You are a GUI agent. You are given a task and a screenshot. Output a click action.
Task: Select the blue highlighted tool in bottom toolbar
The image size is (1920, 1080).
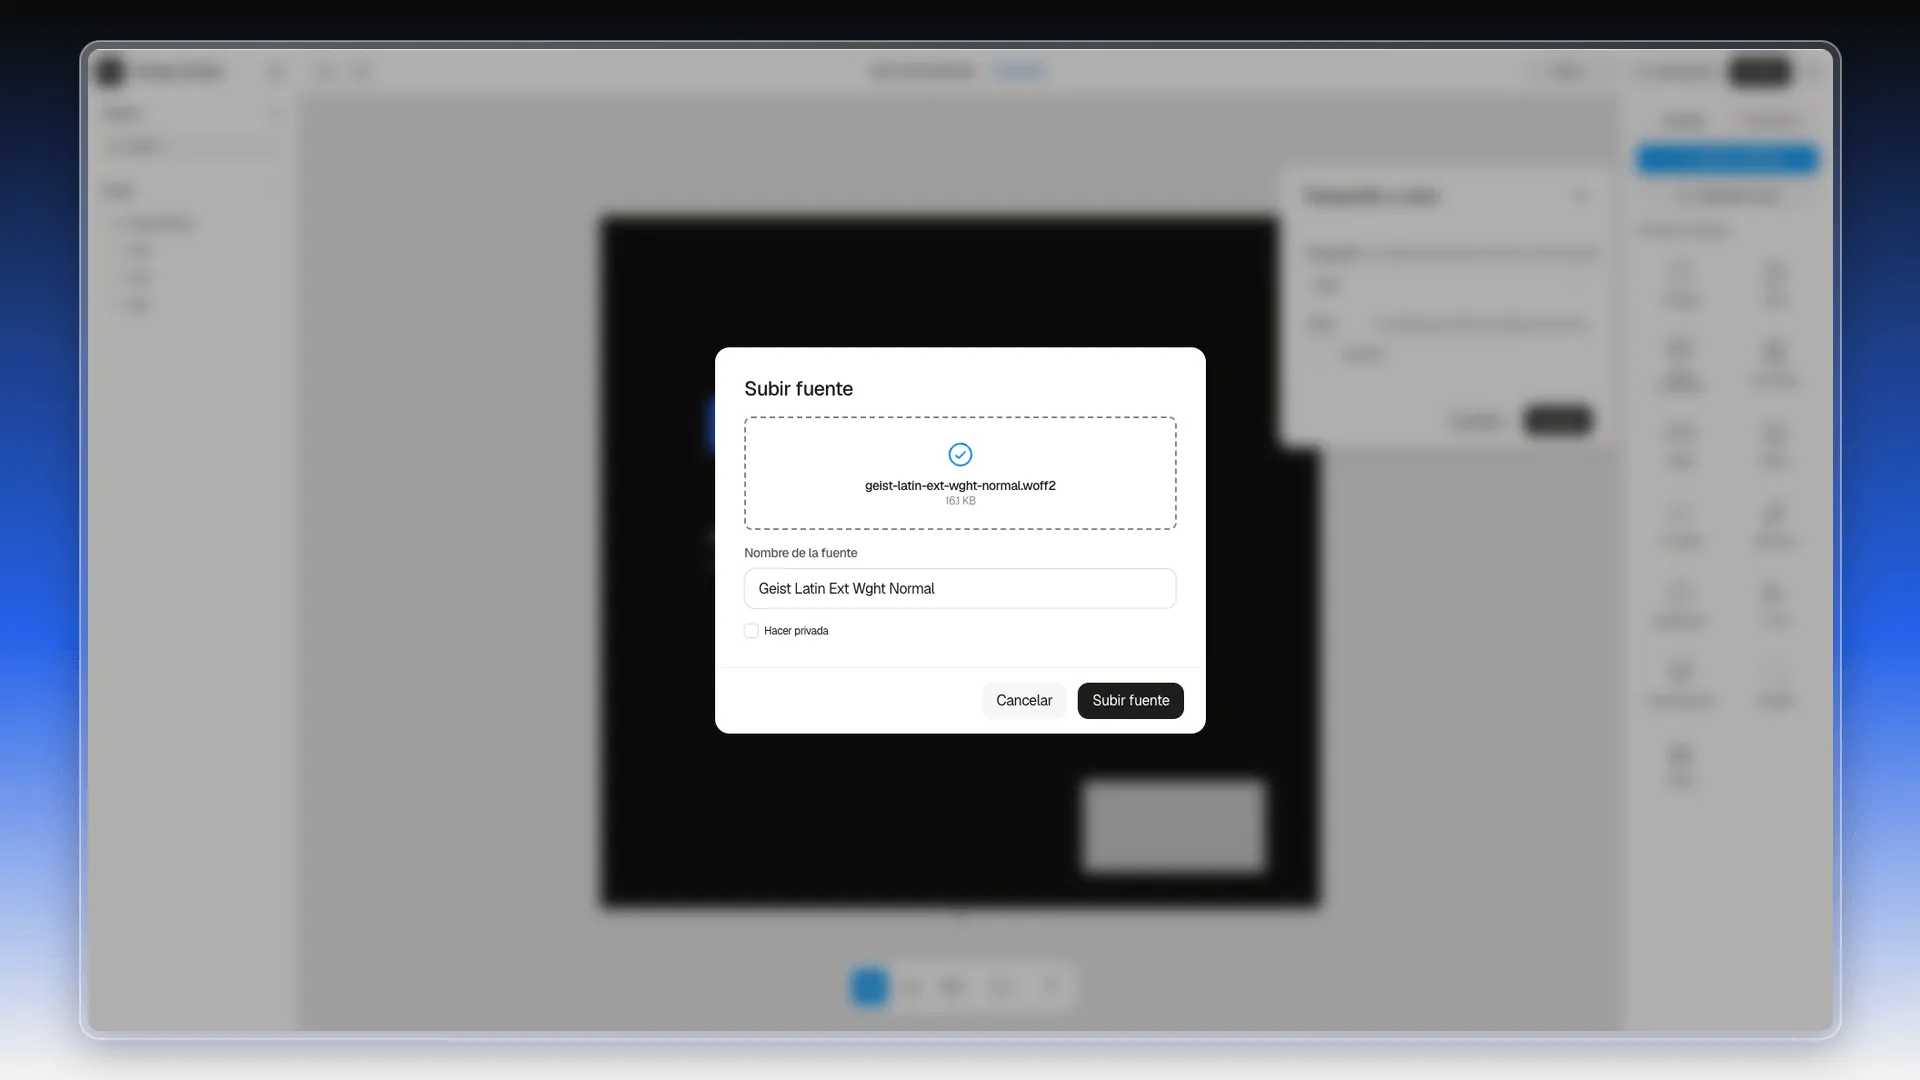[x=869, y=987]
